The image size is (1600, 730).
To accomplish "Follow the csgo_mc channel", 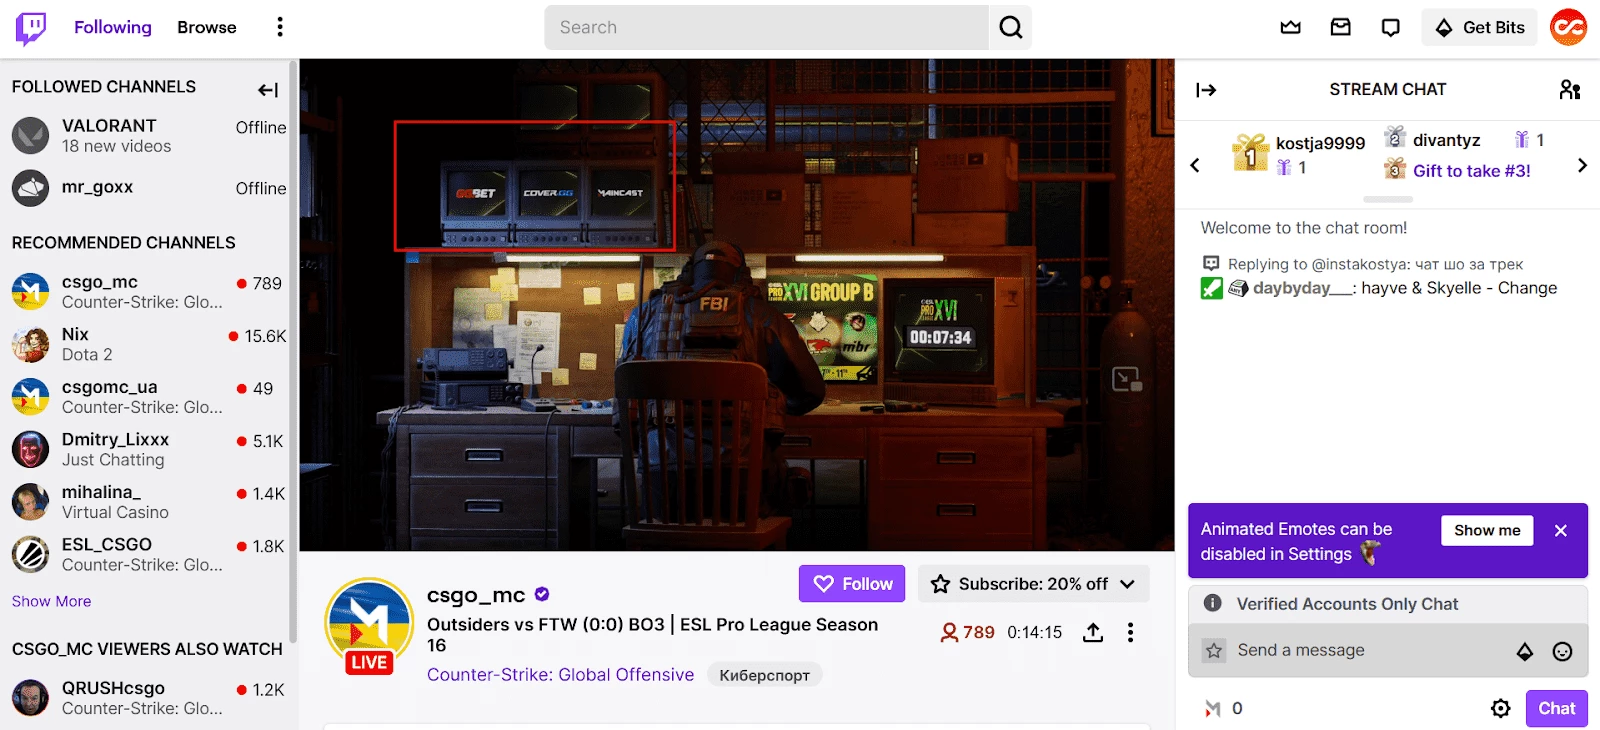I will [852, 584].
